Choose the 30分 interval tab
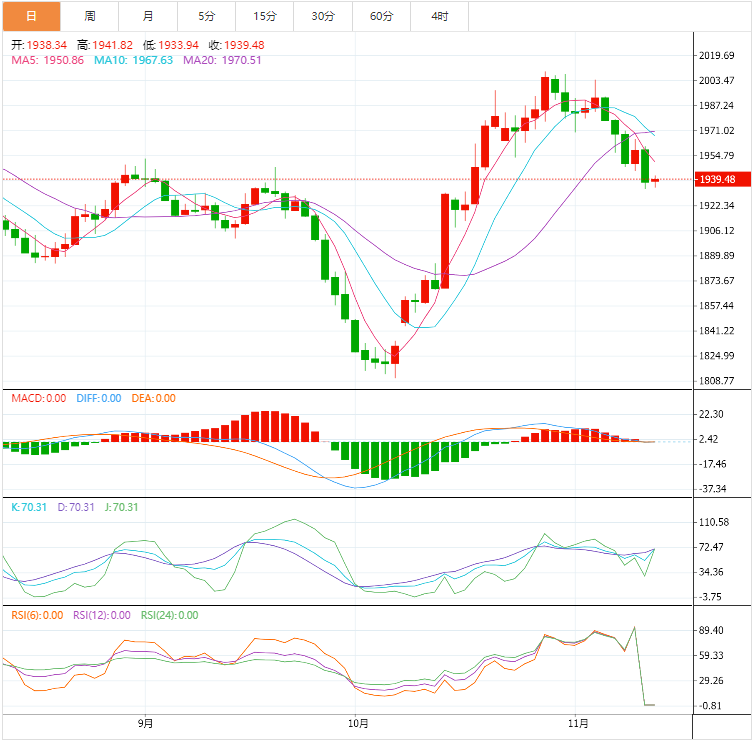Screen dimensions: 753x742 click(323, 16)
